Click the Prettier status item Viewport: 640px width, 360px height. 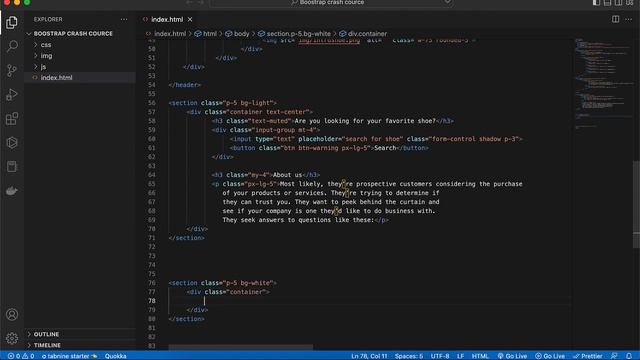(588, 356)
